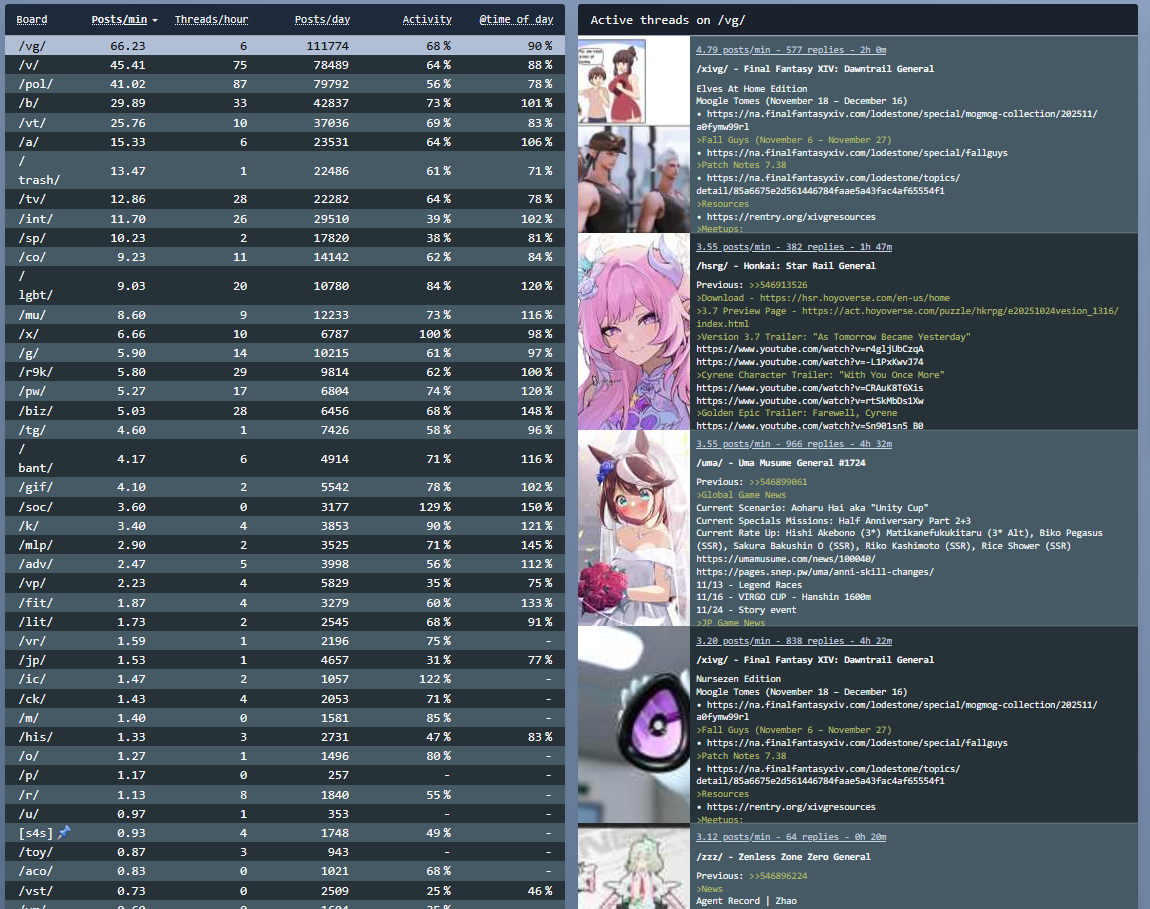Sort by Threads/hour column header
Viewport: 1150px width, 909px height.
[x=211, y=20]
